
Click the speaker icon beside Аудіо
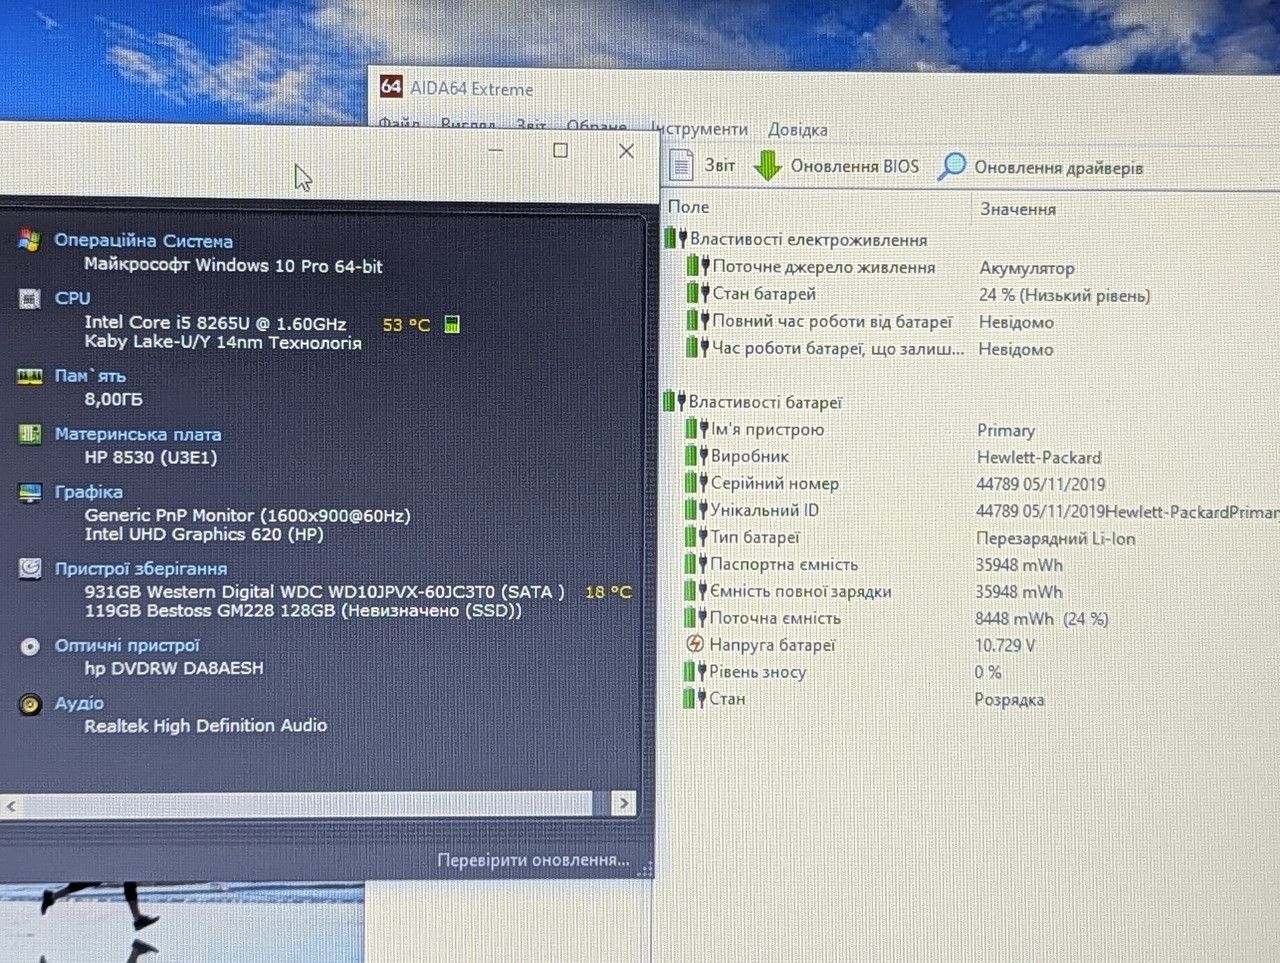coord(30,704)
